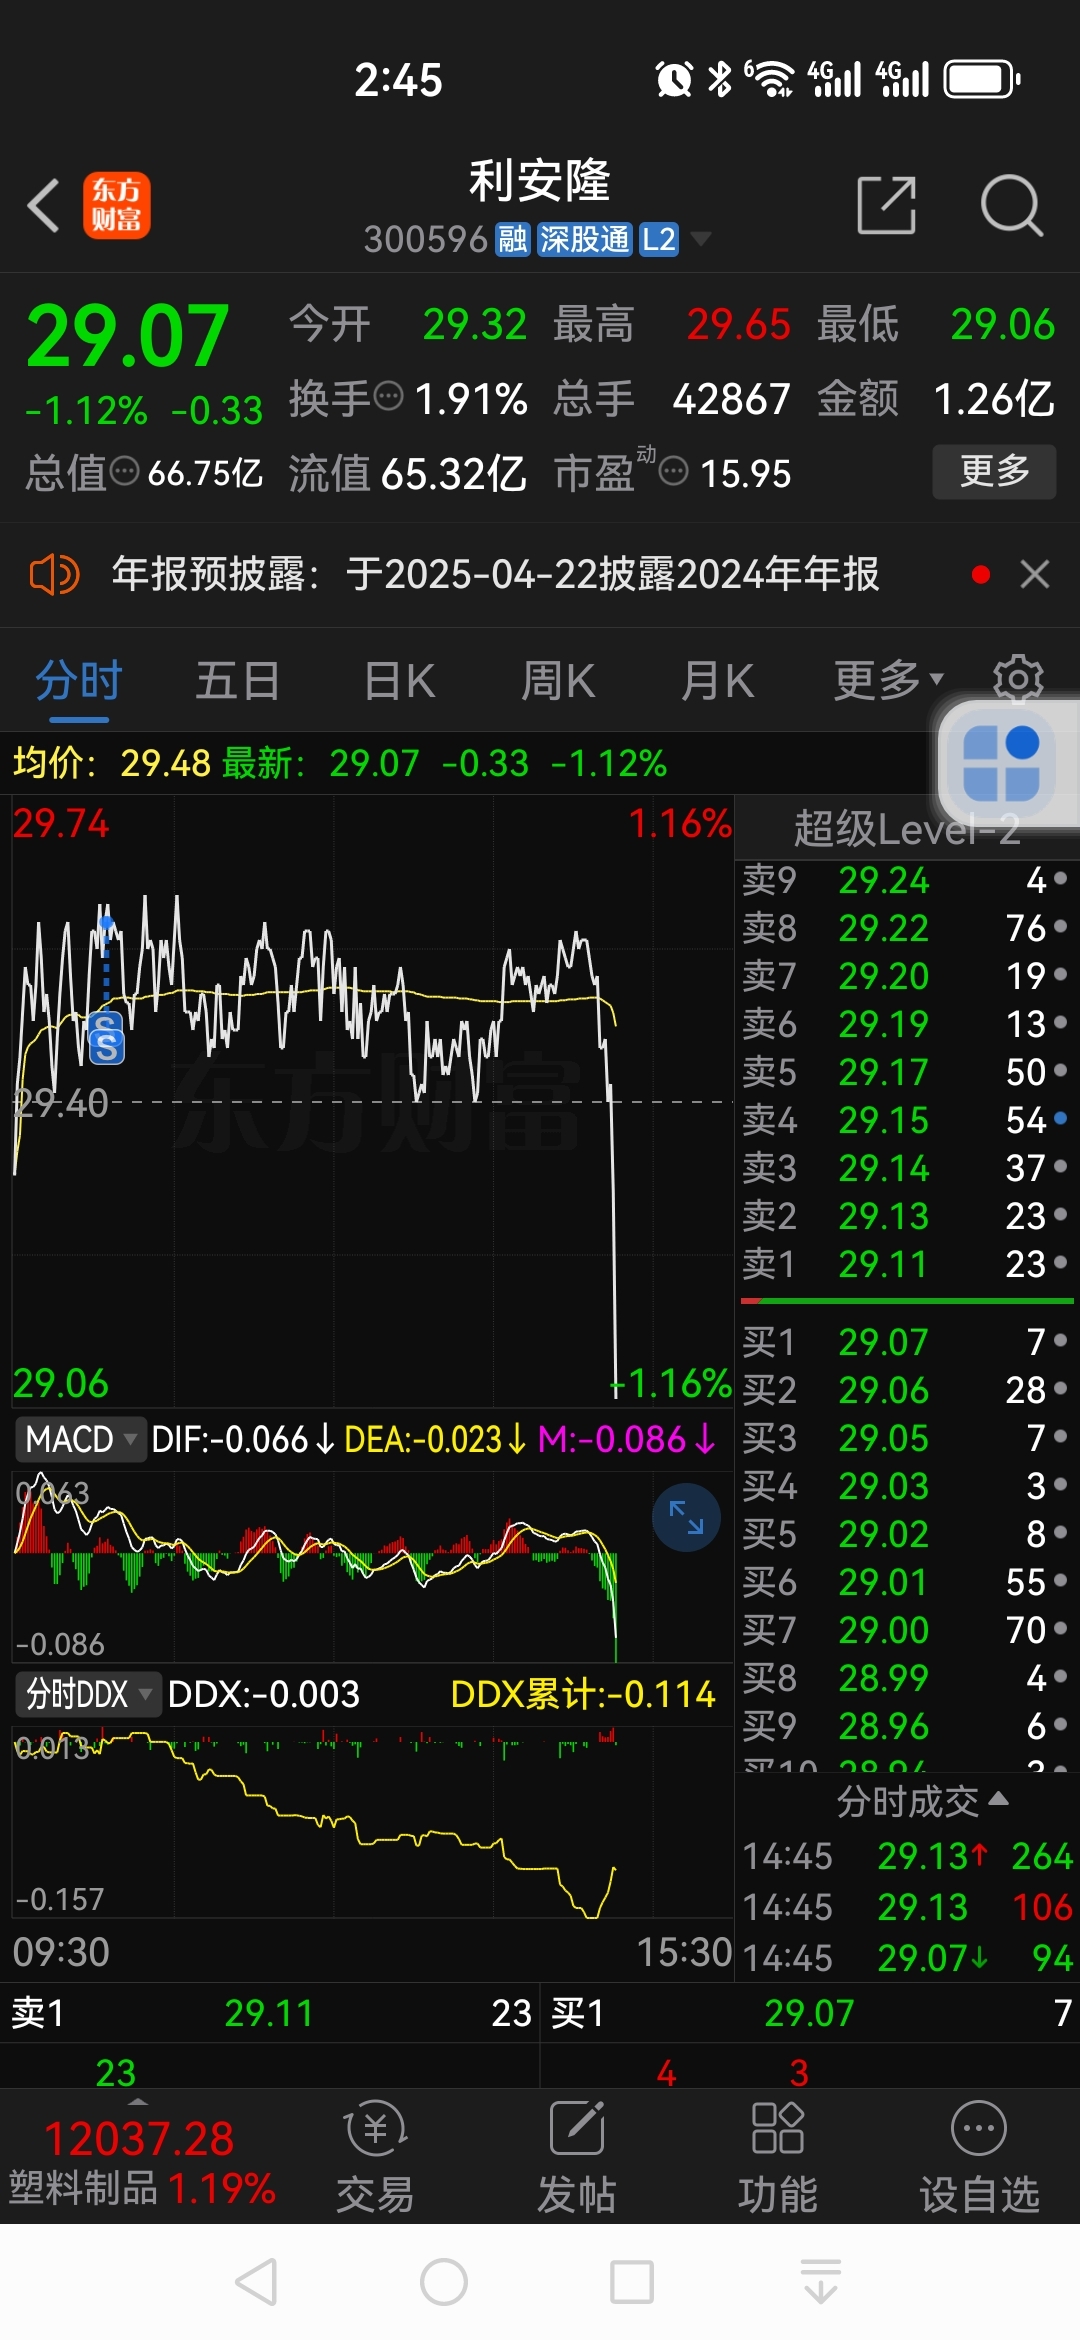Select the 分时 tab

78,681
